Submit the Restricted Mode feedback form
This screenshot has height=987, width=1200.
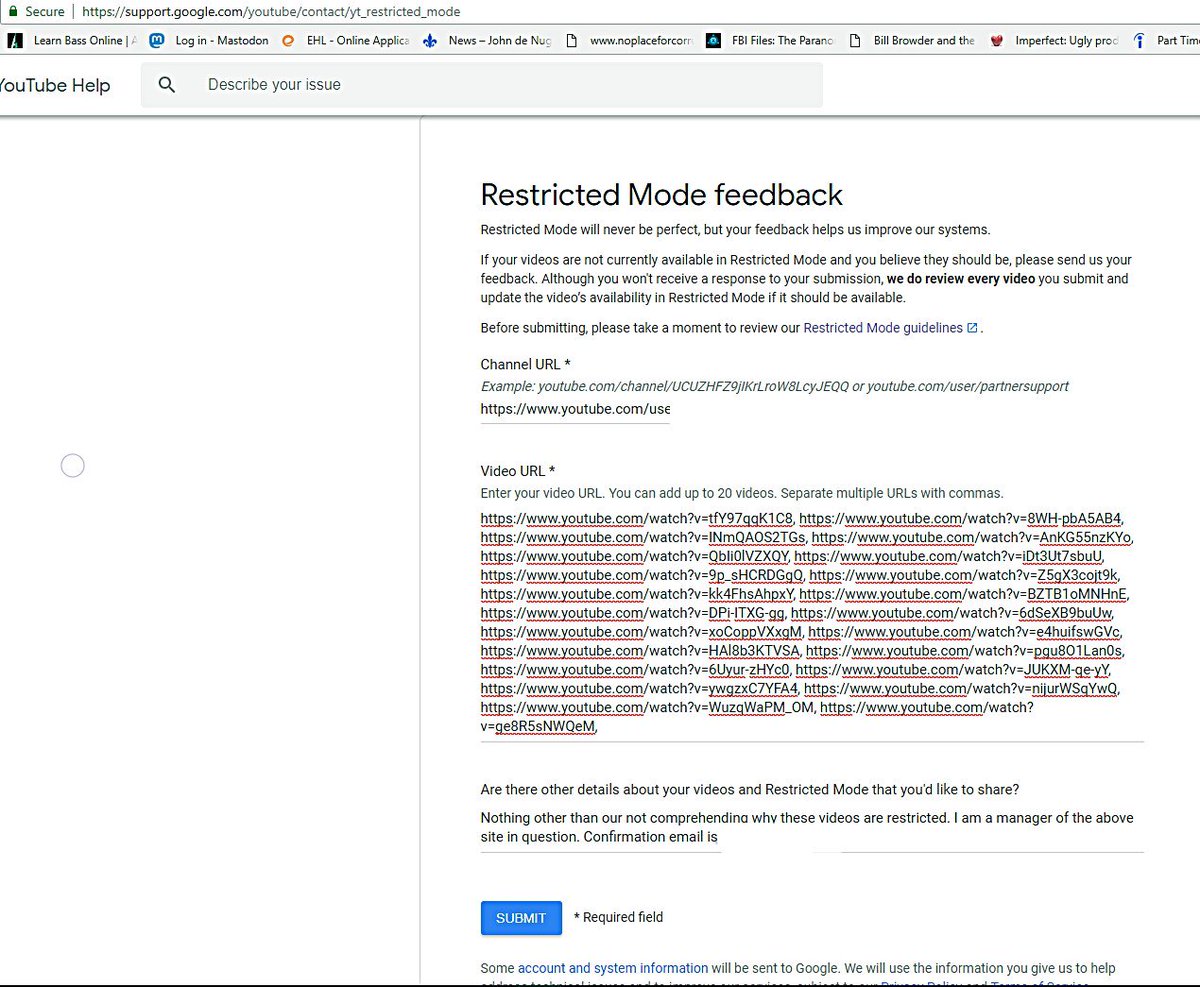521,918
